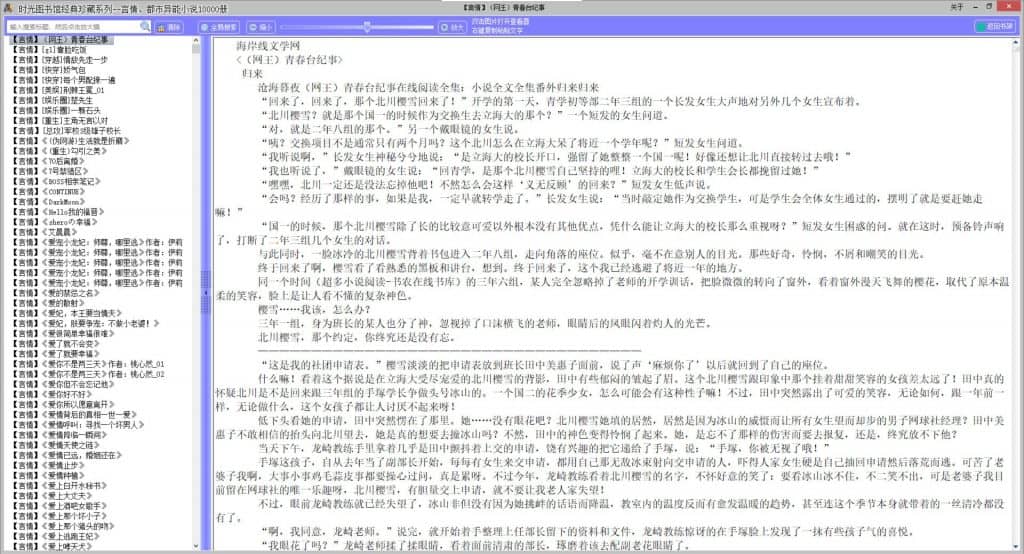Click the app logo in title bar
This screenshot has width=1024, height=554.
(x=8, y=7)
